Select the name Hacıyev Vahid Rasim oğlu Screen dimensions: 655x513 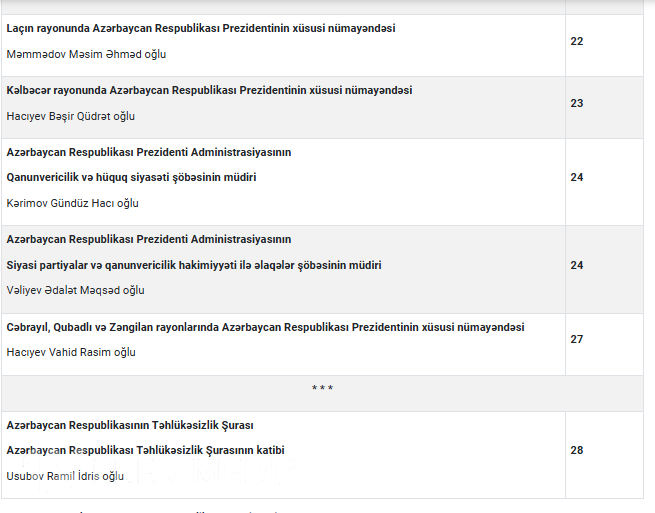click(71, 352)
